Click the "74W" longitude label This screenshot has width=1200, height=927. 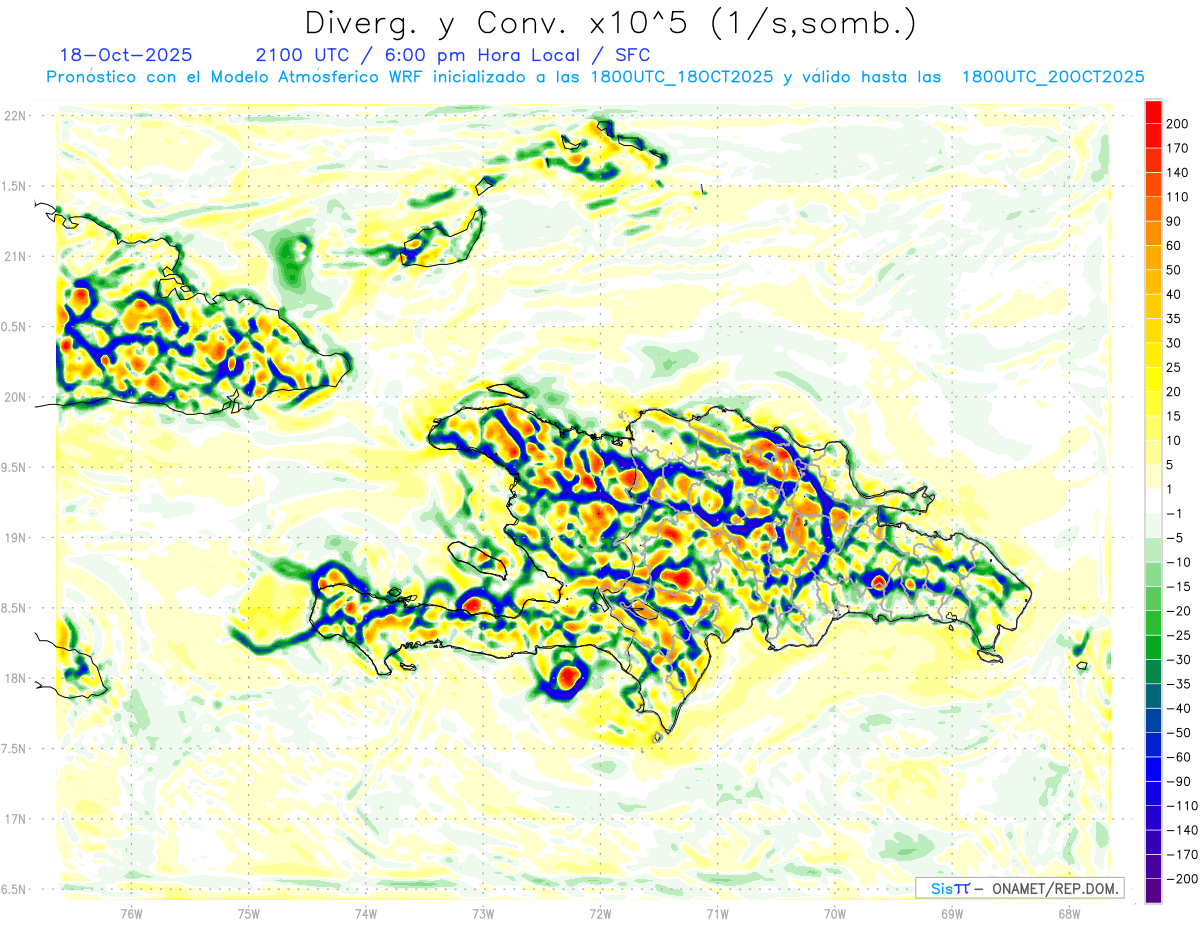pyautogui.click(x=366, y=914)
